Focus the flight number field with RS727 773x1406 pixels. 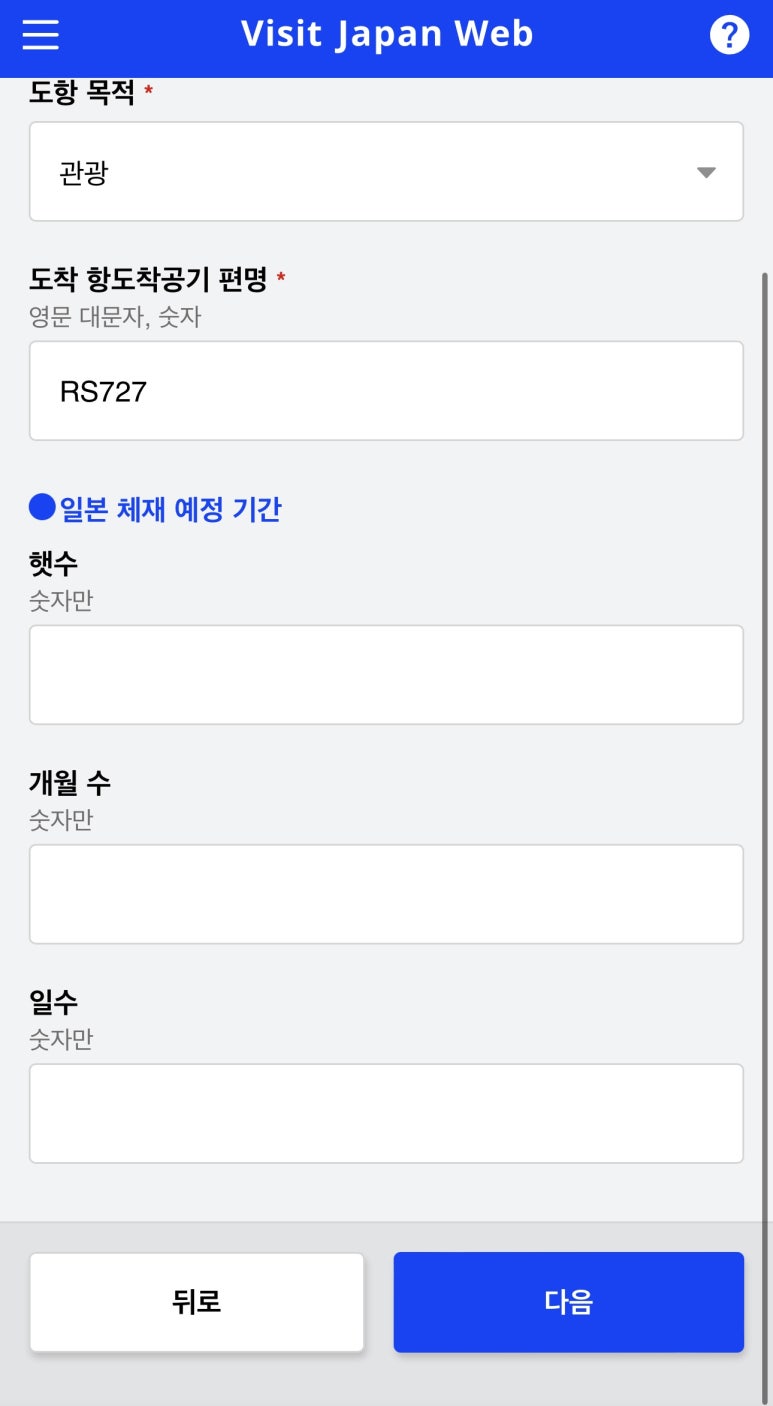click(x=386, y=391)
